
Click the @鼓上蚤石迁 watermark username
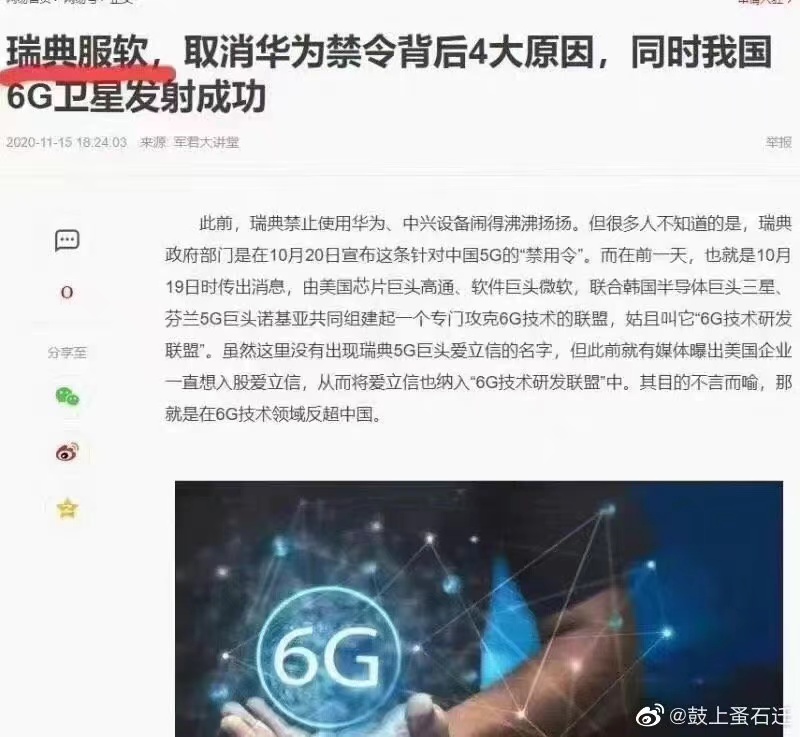(730, 716)
